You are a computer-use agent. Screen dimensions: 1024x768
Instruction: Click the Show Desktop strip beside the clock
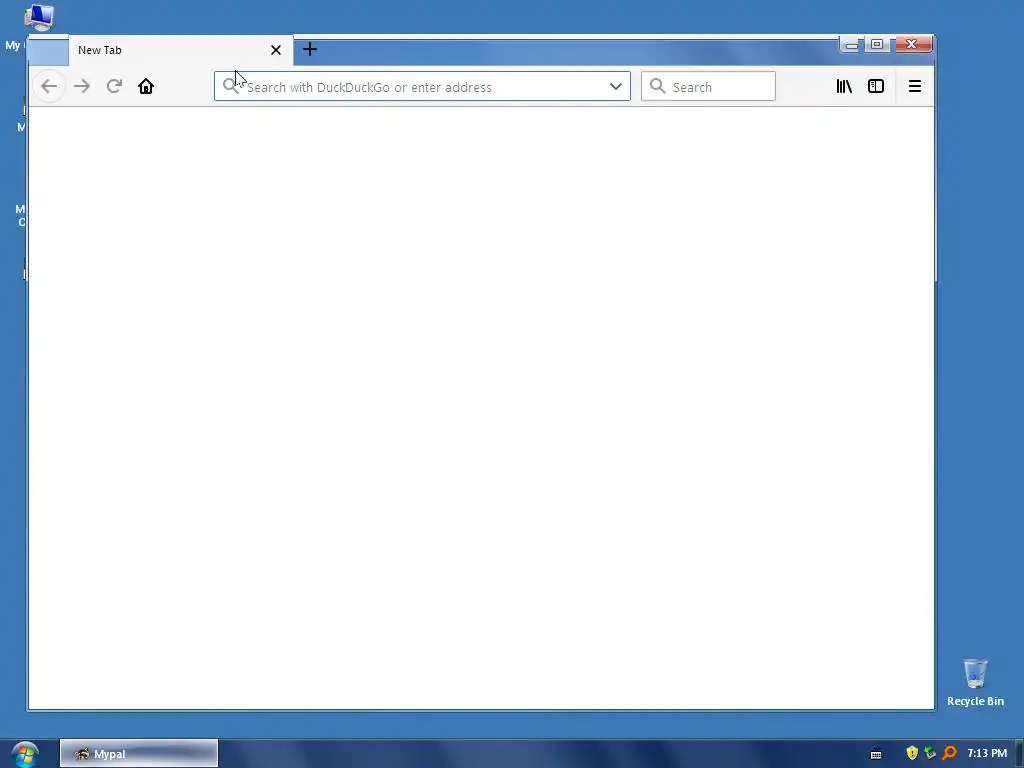pyautogui.click(x=1019, y=754)
